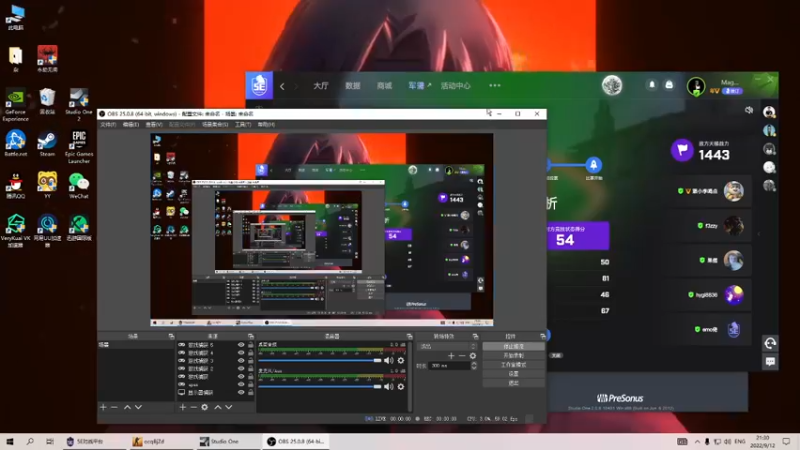Open Windows Start menu

9,441
